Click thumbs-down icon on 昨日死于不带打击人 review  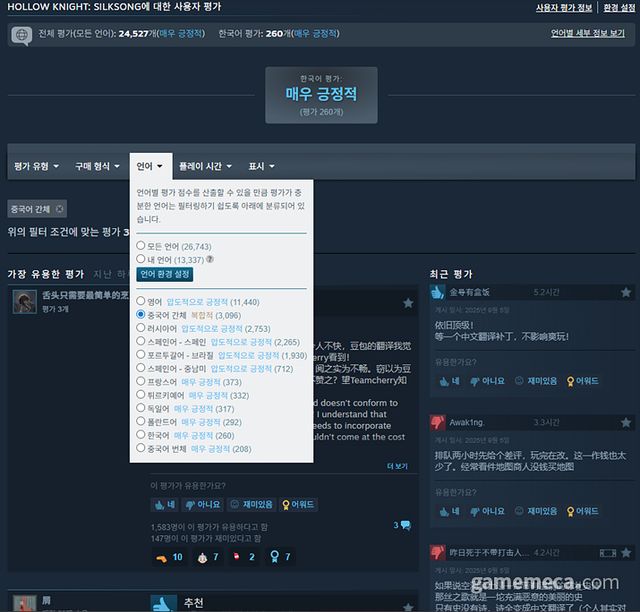[x=437, y=553]
